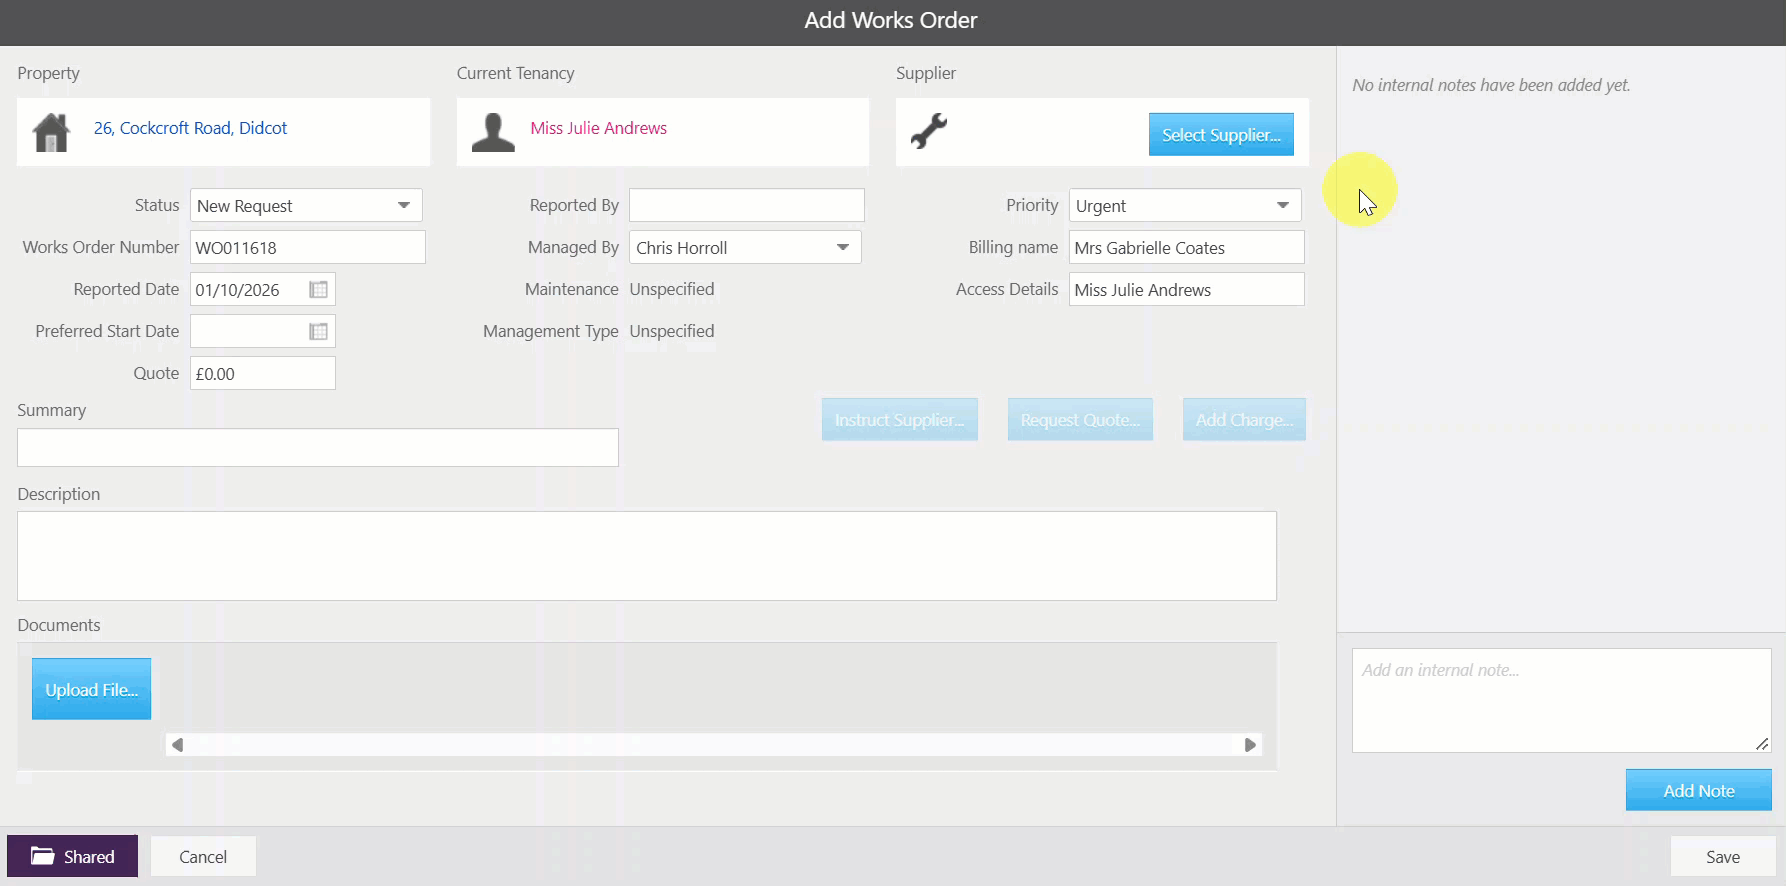Click the internal note text area
The image size is (1786, 886).
click(1561, 700)
